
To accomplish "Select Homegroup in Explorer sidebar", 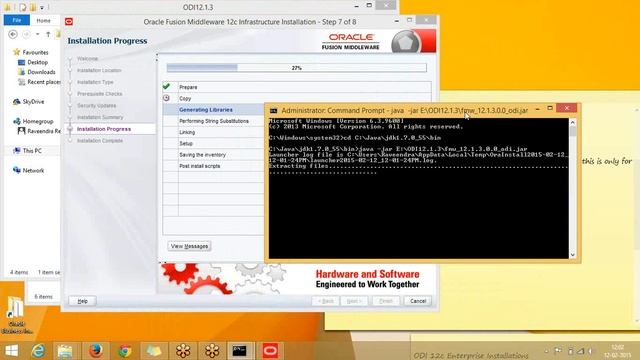I will coord(38,121).
